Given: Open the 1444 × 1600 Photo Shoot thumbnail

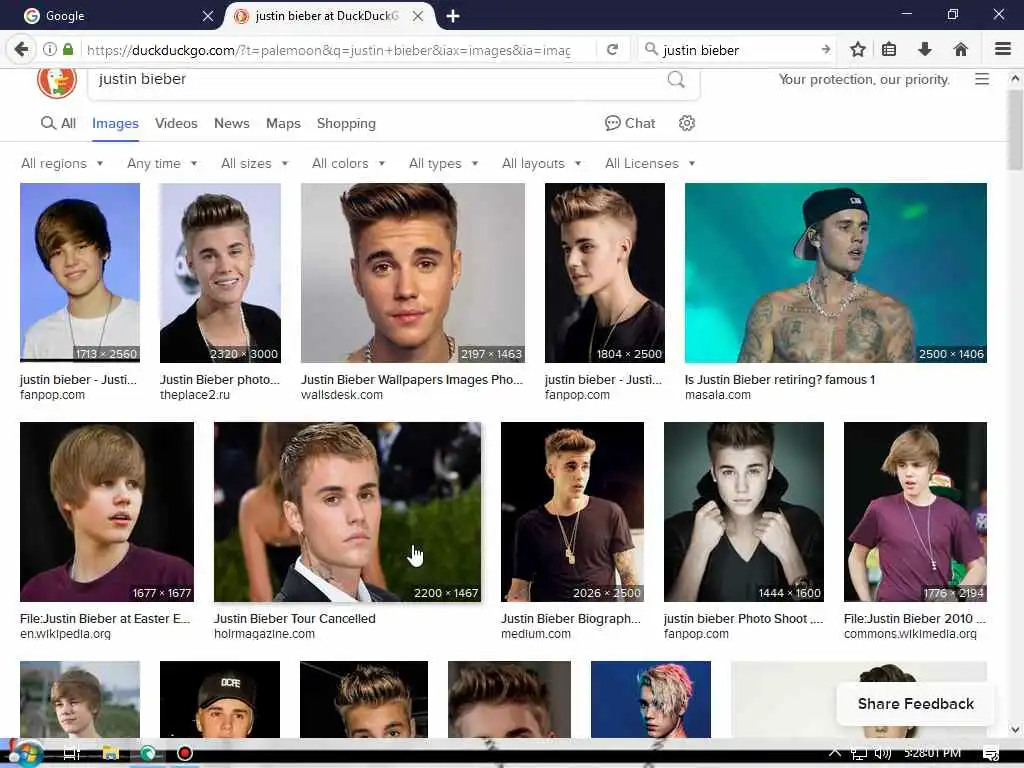Looking at the screenshot, I should (744, 512).
